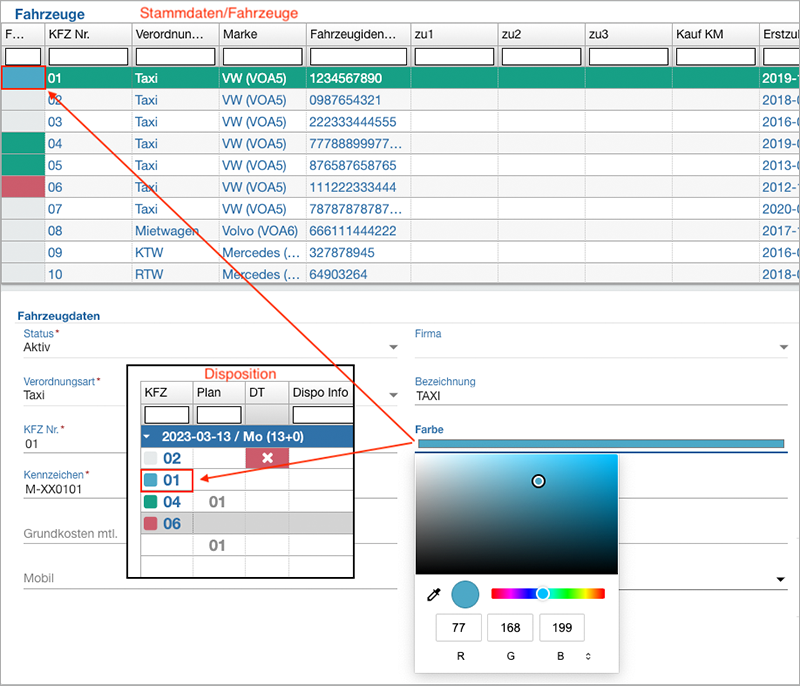Sort by the Marke column header
Image resolution: width=800 pixels, height=686 pixels.
260,34
